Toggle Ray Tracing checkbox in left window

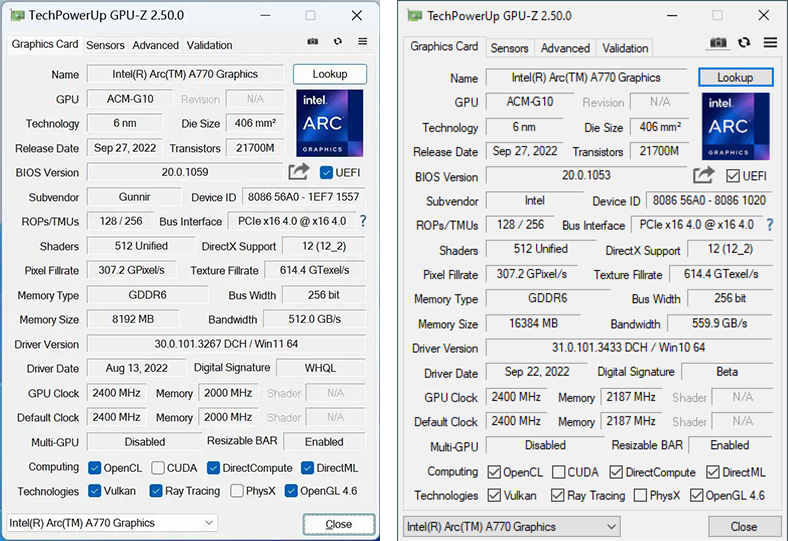pos(156,491)
